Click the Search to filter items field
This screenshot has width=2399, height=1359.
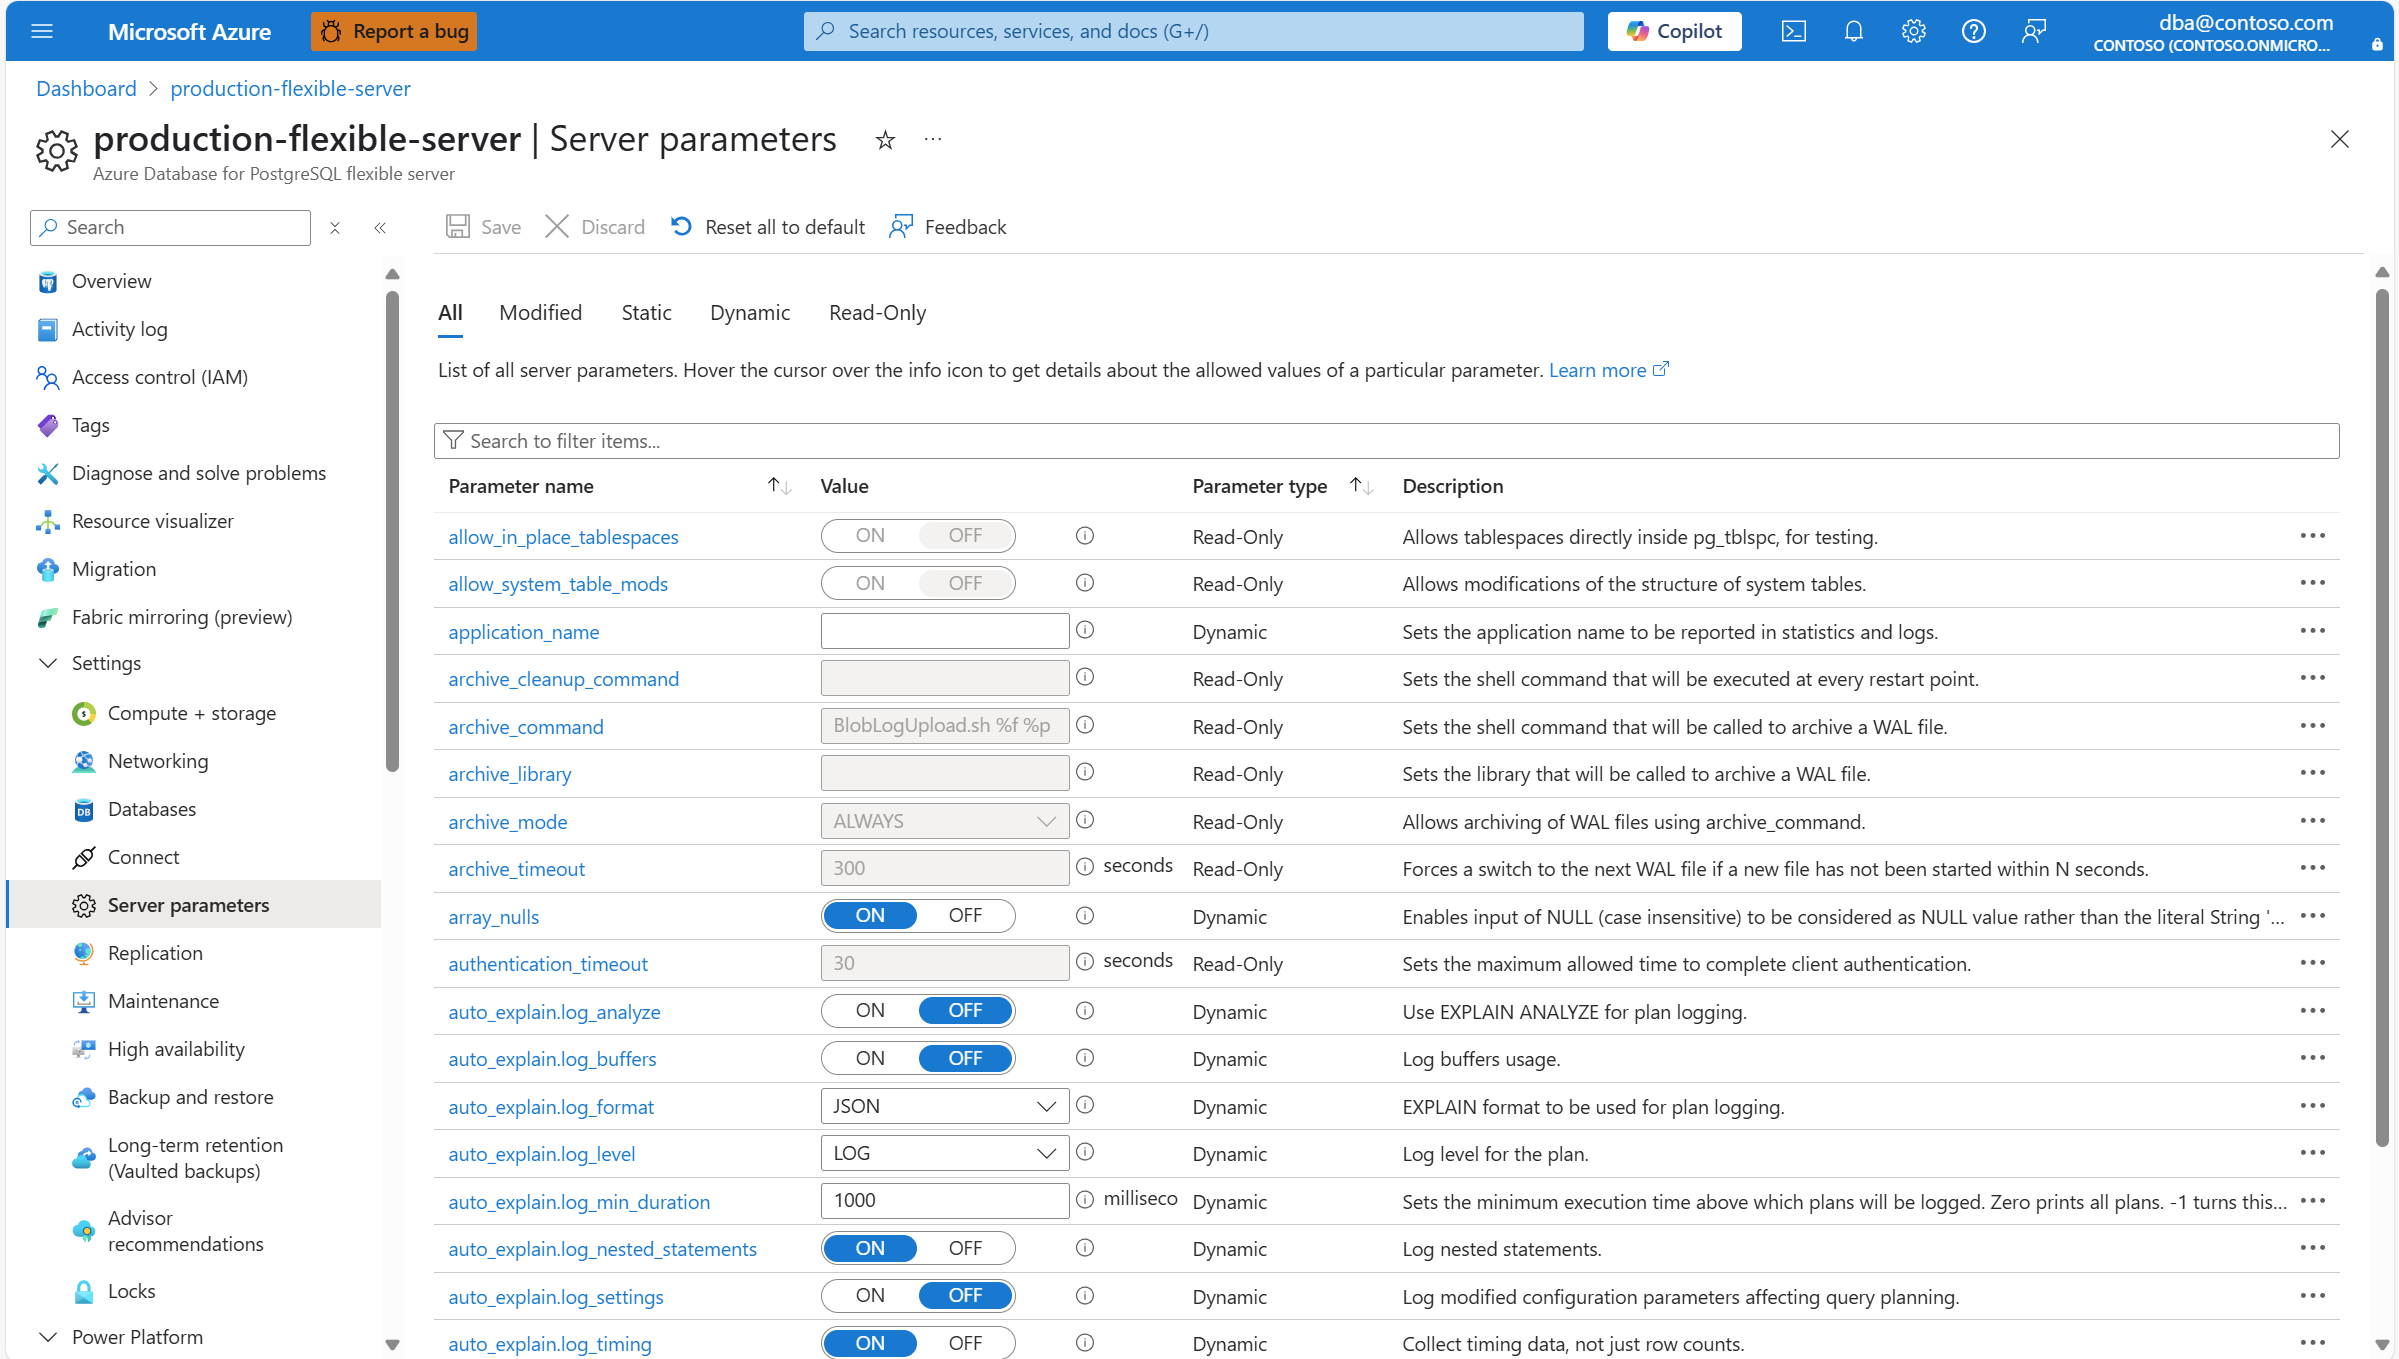[x=1386, y=441]
